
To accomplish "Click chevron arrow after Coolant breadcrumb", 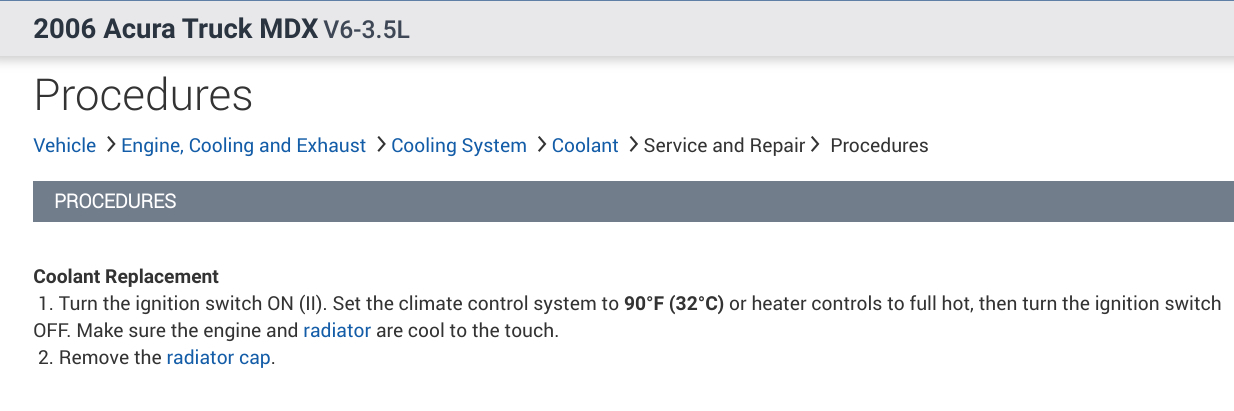I will tap(632, 146).
